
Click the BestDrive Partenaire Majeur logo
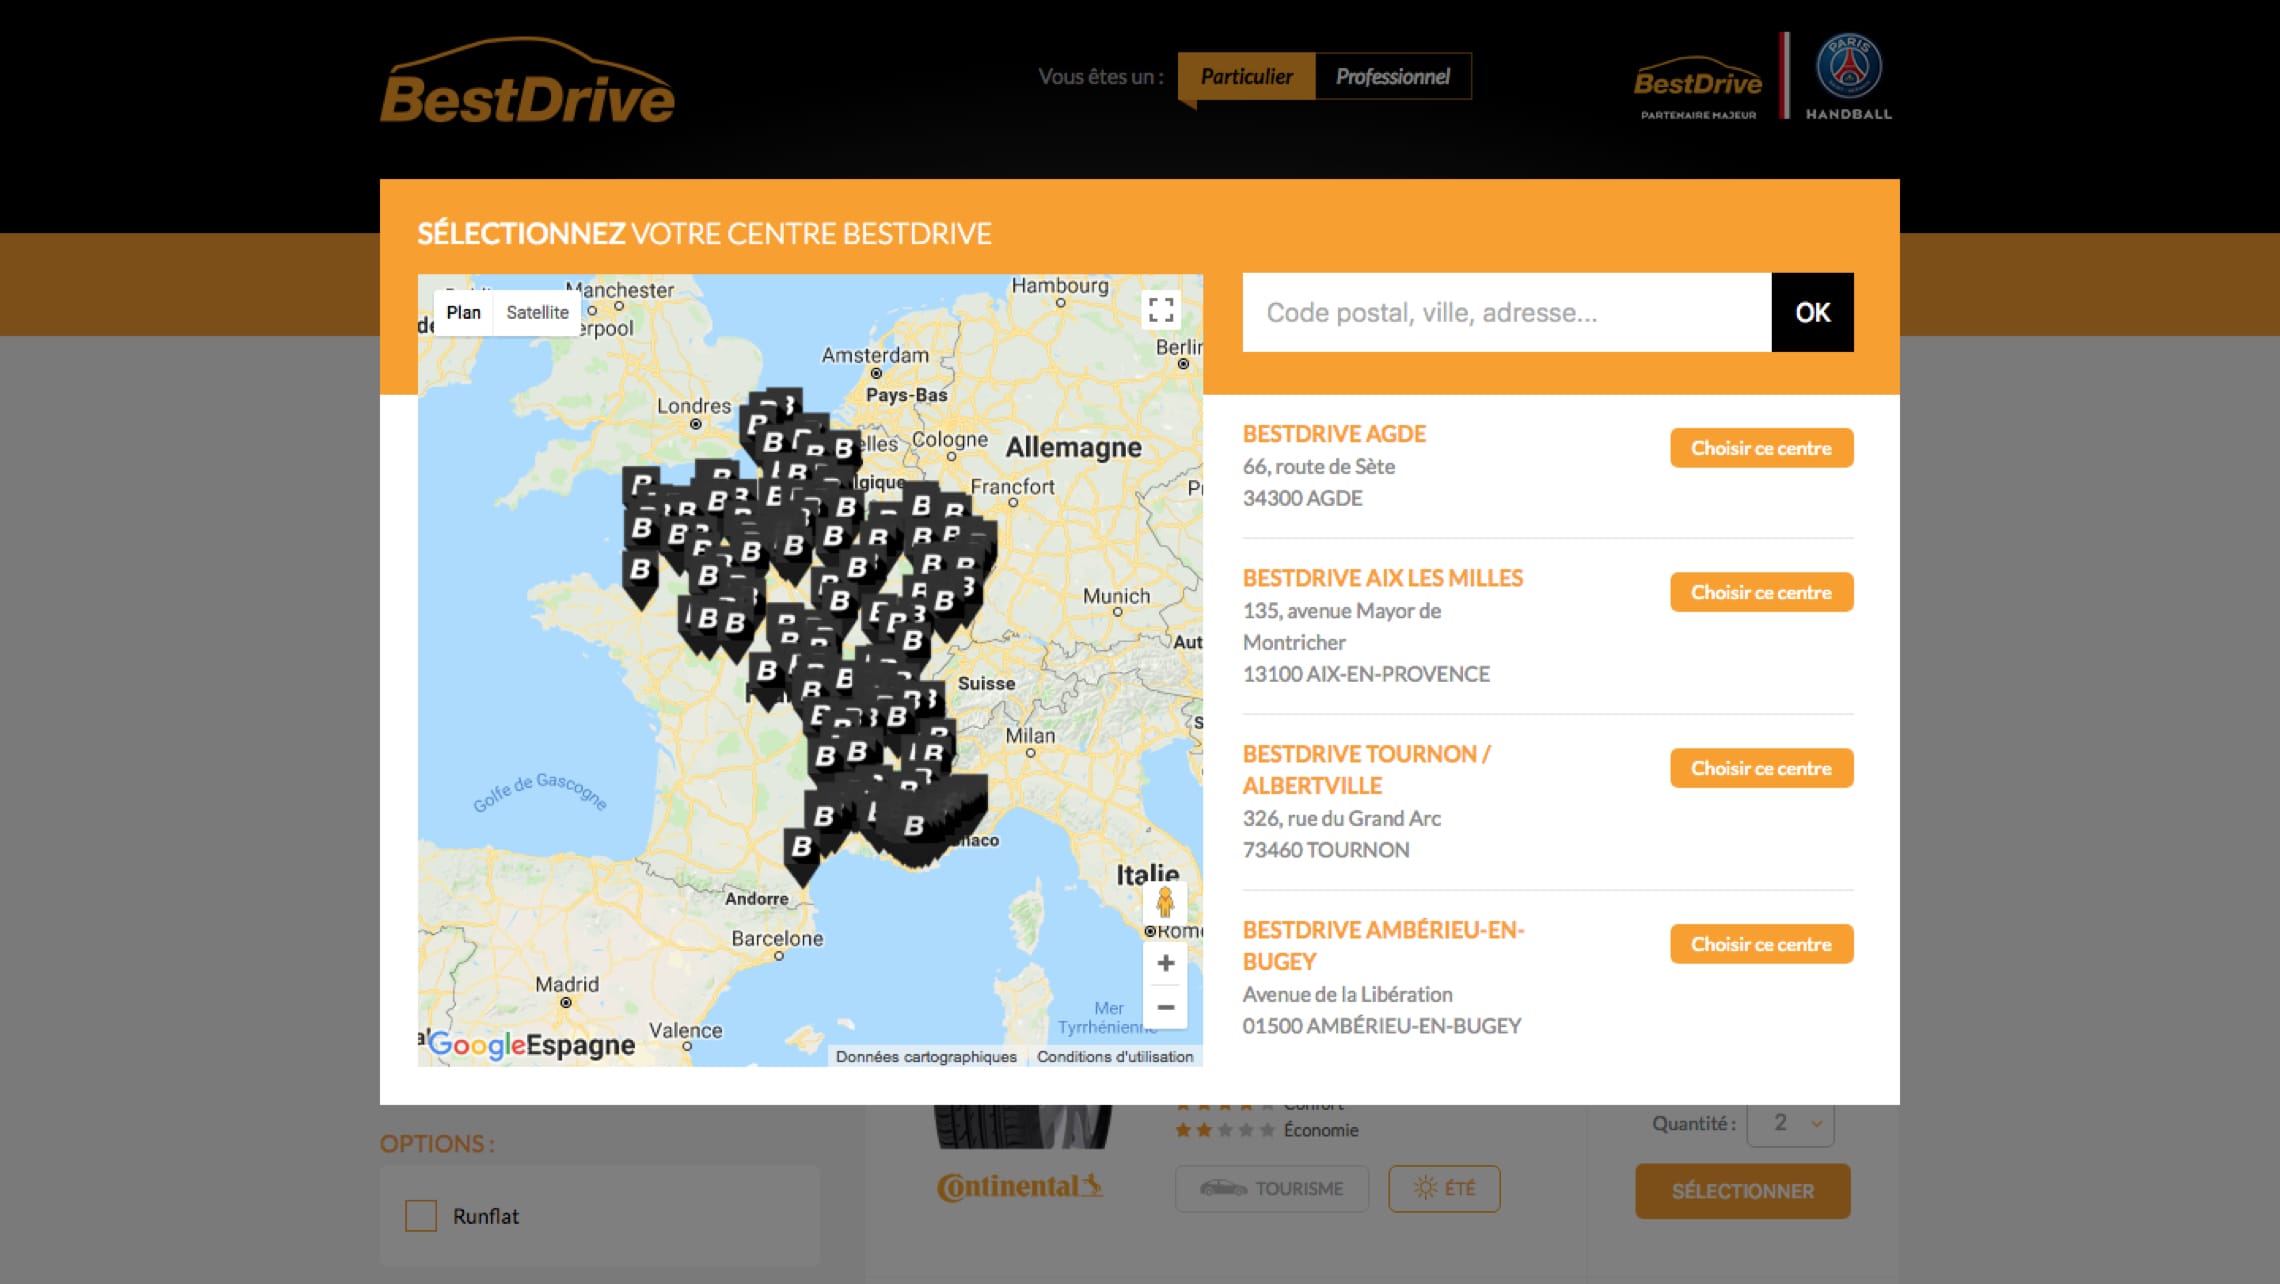pyautogui.click(x=1697, y=88)
